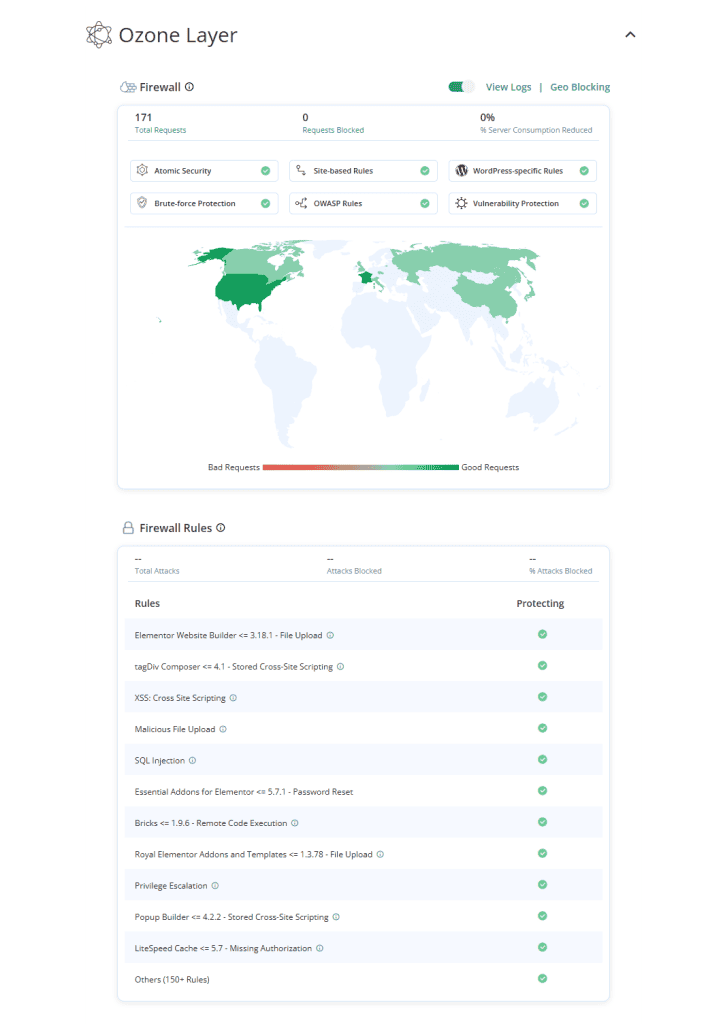The image size is (723, 1024).
Task: Click the Vulnerability Protection green check mark
Action: 584,203
